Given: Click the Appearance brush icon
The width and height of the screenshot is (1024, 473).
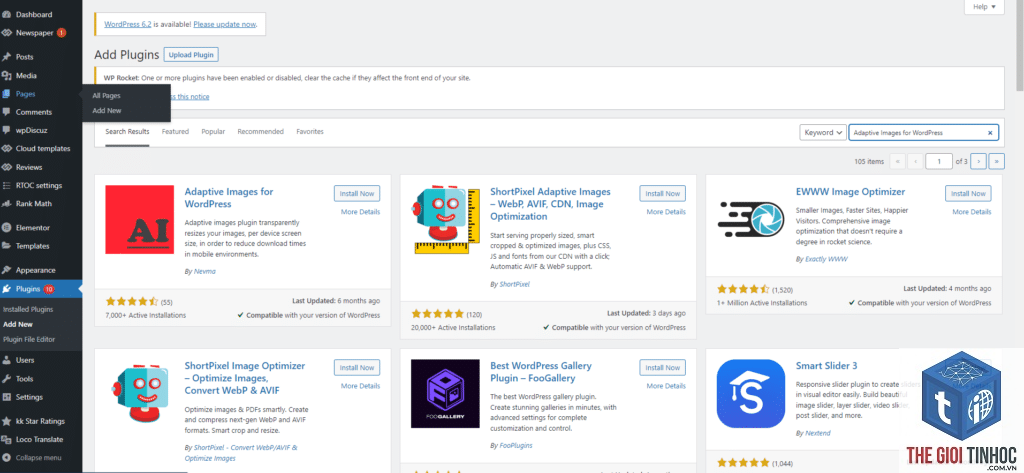Looking at the screenshot, I should point(7,270).
